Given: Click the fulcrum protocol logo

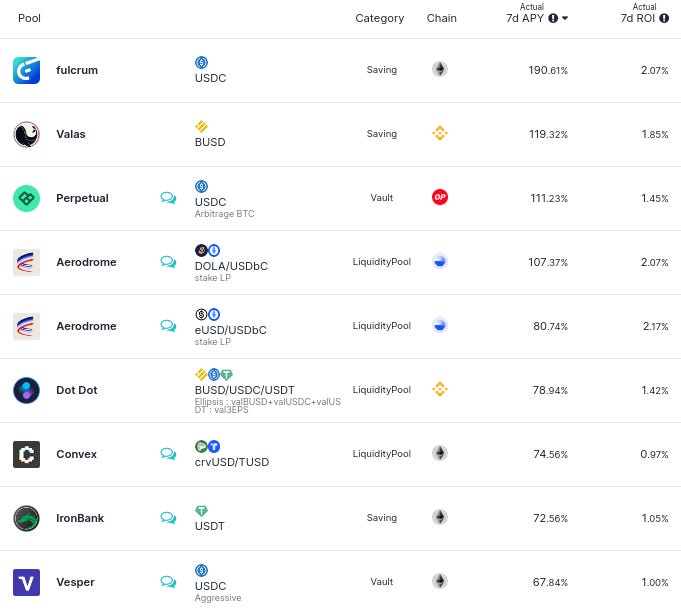Looking at the screenshot, I should (x=26, y=70).
